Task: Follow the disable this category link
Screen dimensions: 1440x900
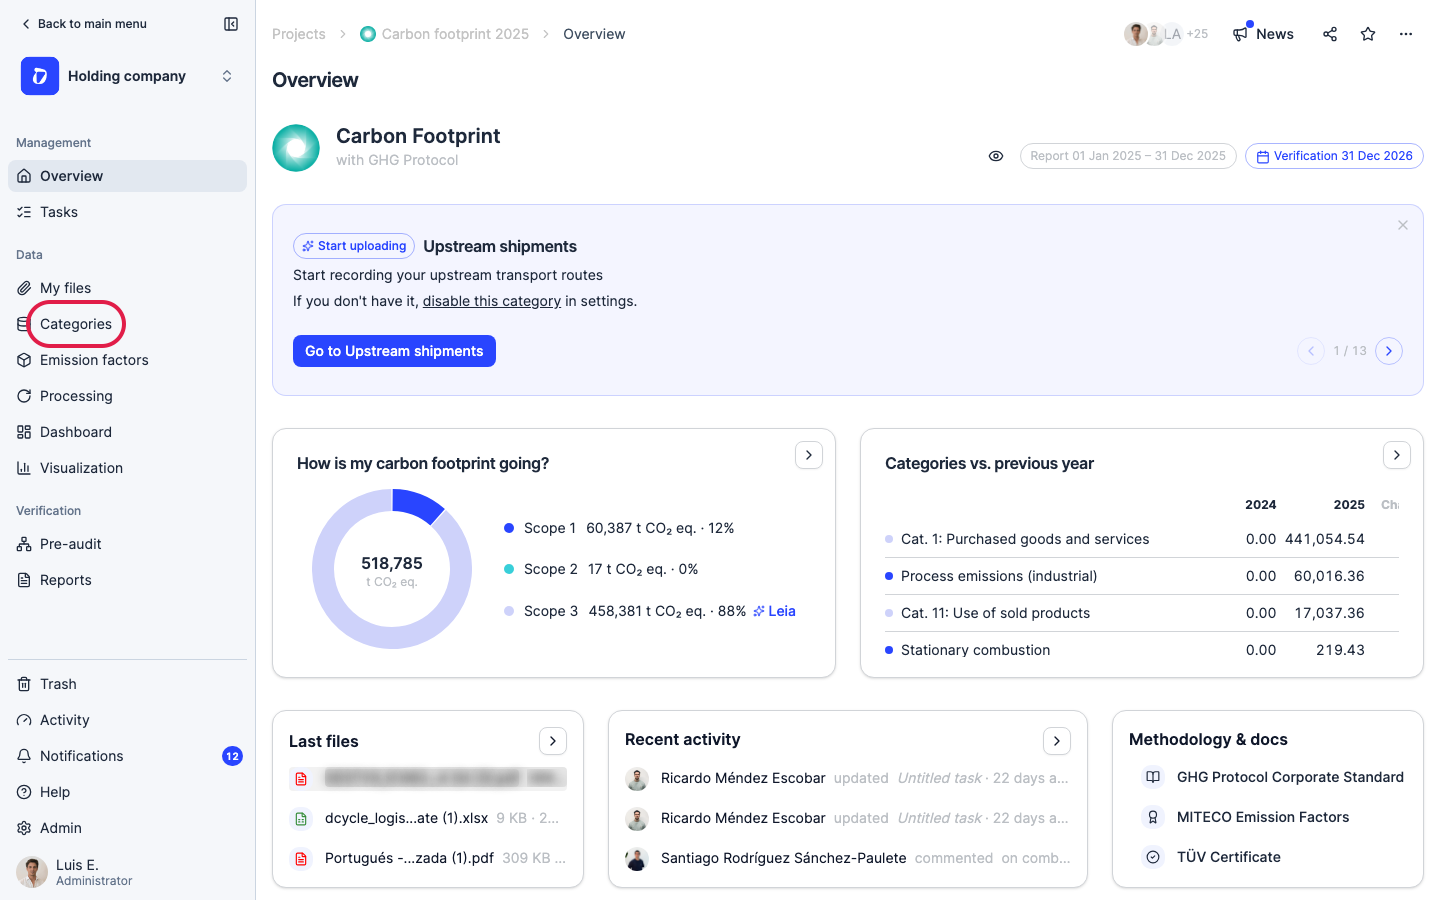Action: coord(492,301)
